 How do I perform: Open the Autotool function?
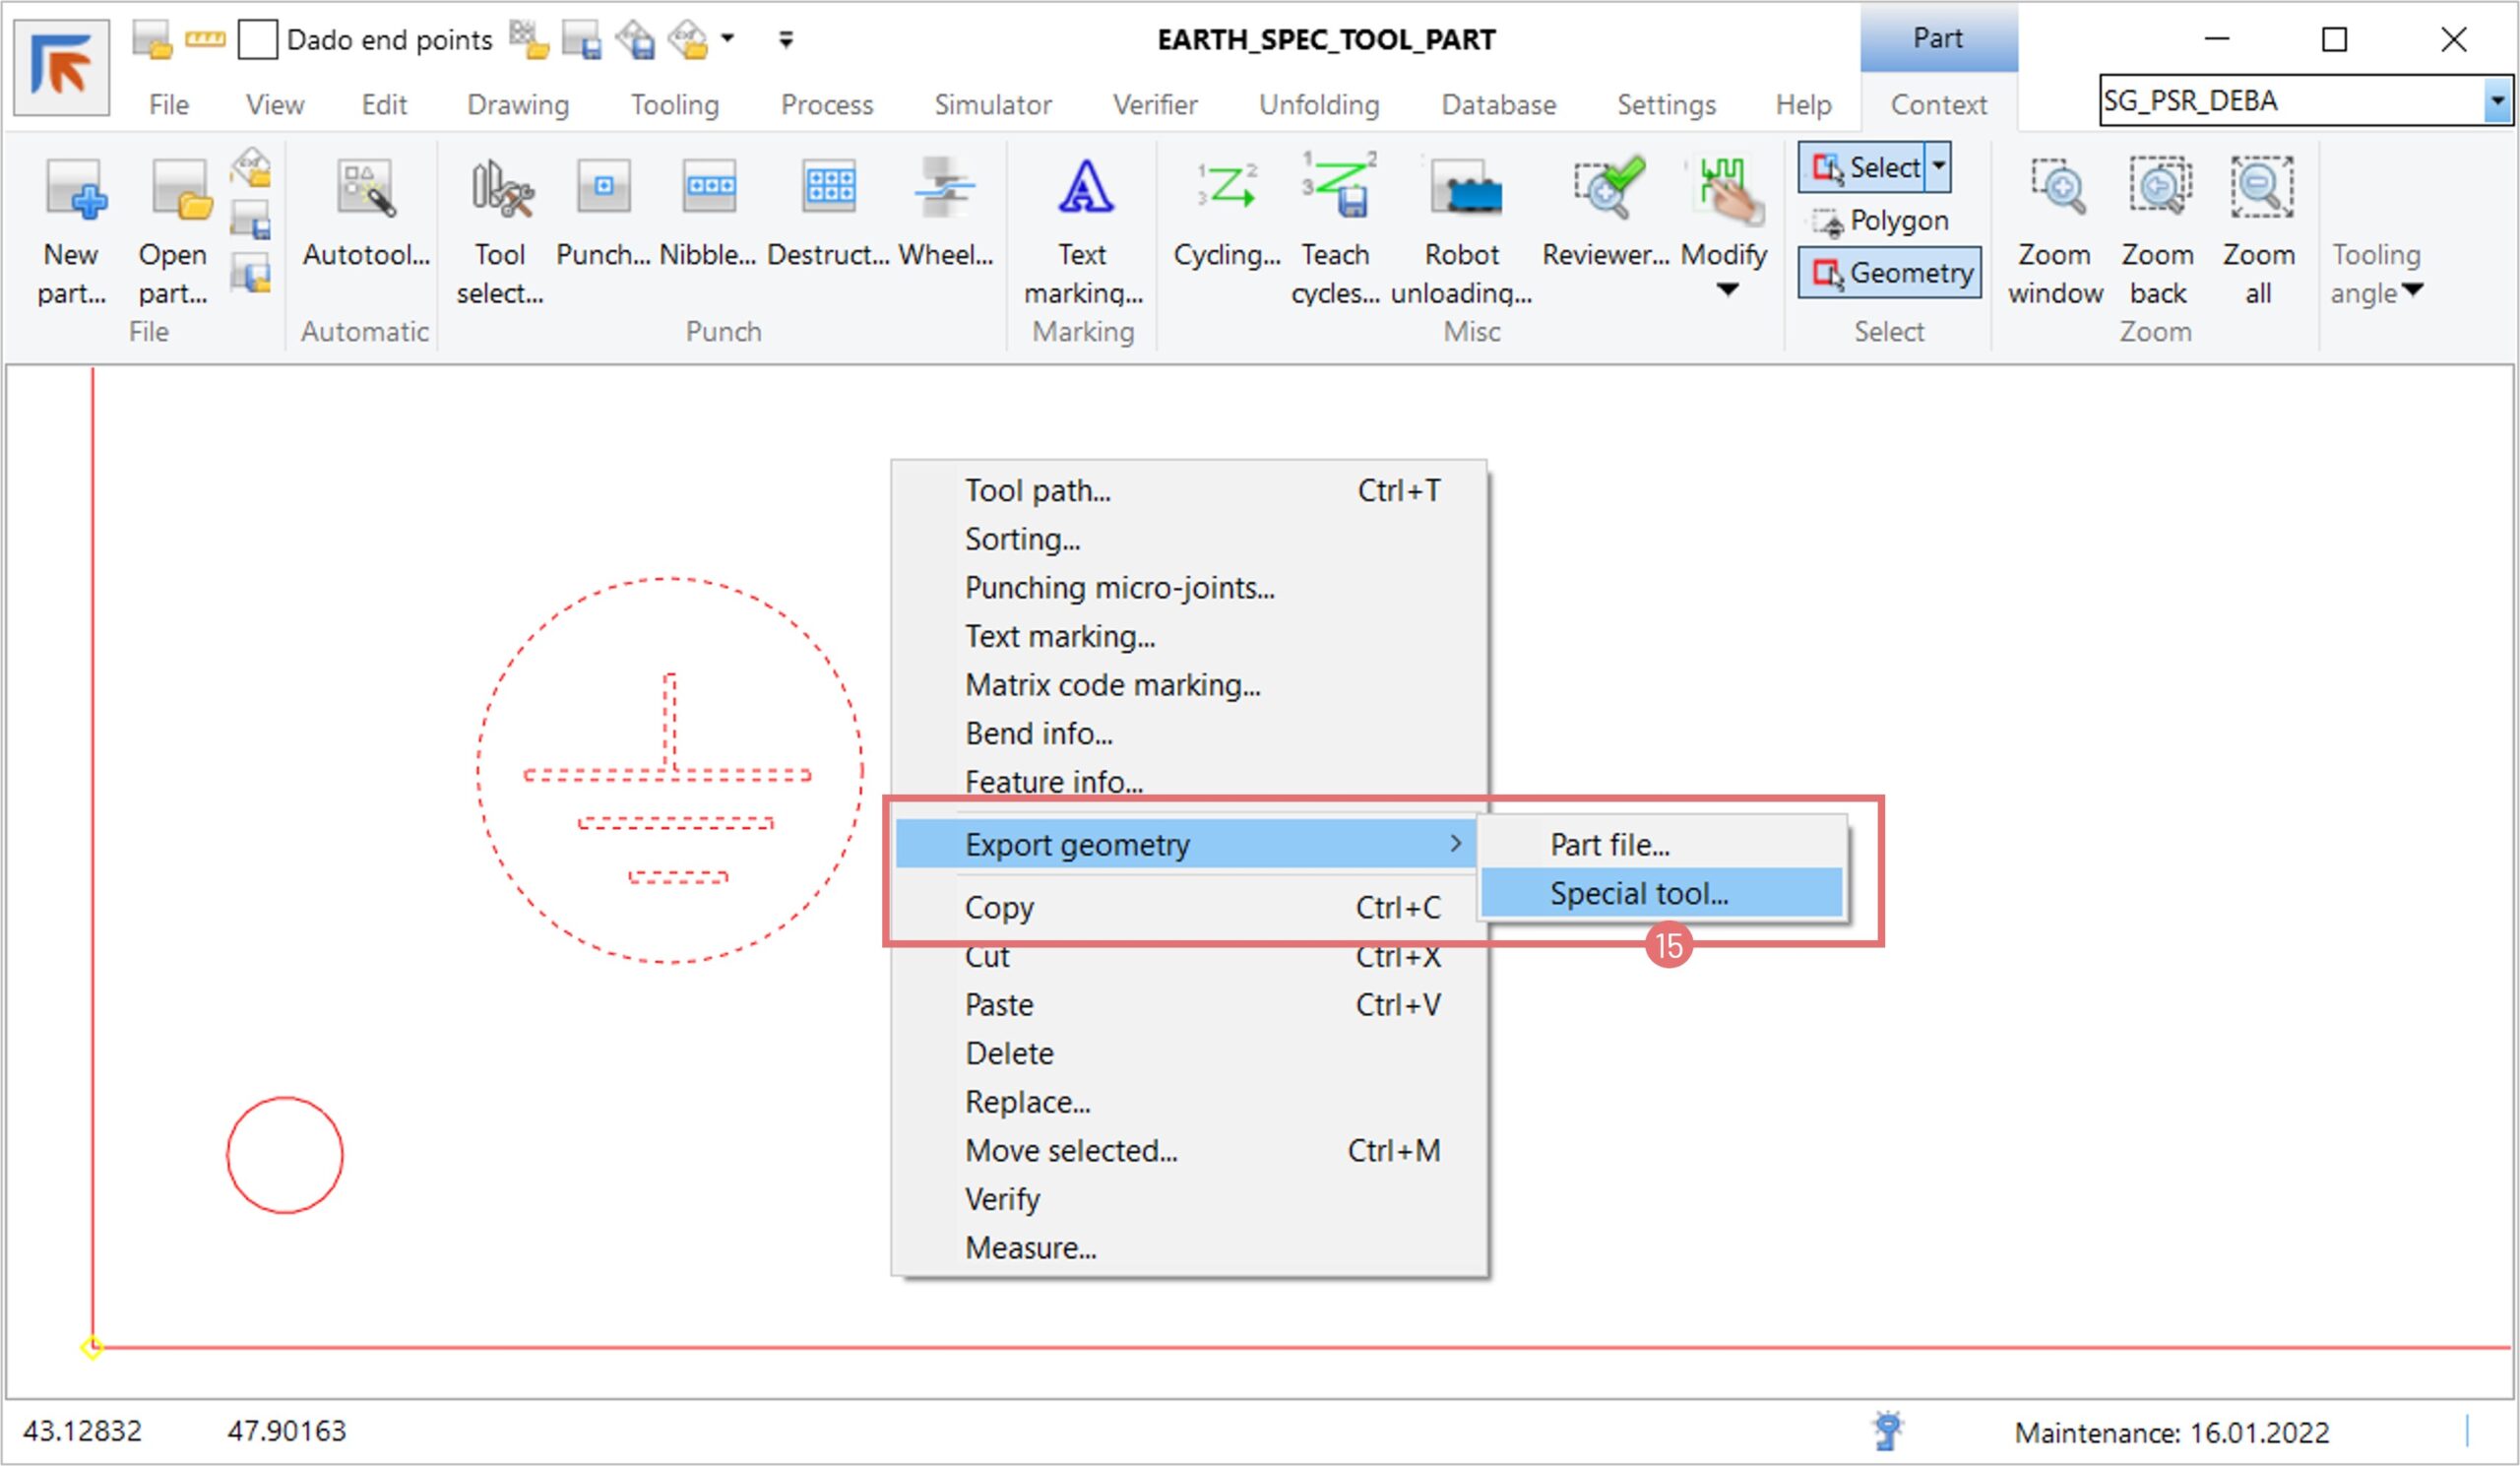click(x=366, y=190)
